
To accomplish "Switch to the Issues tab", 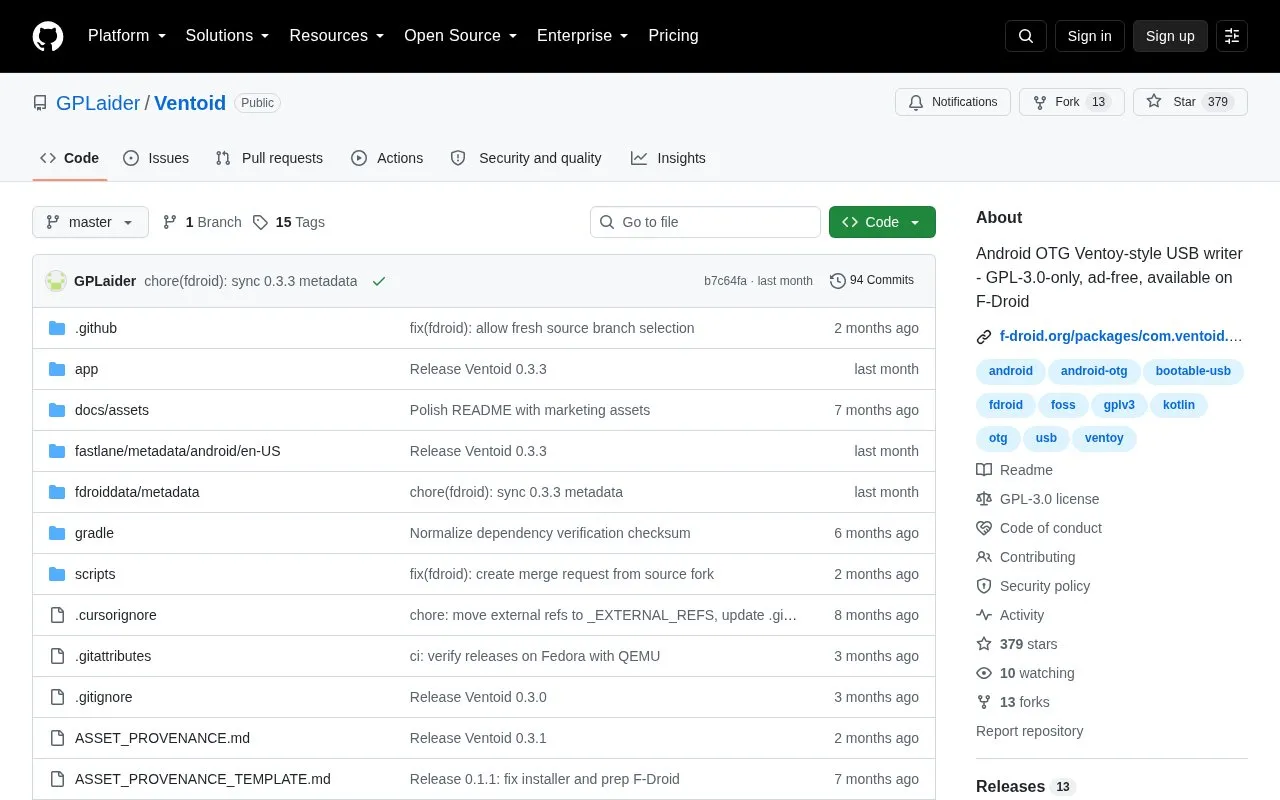I will tap(156, 158).
